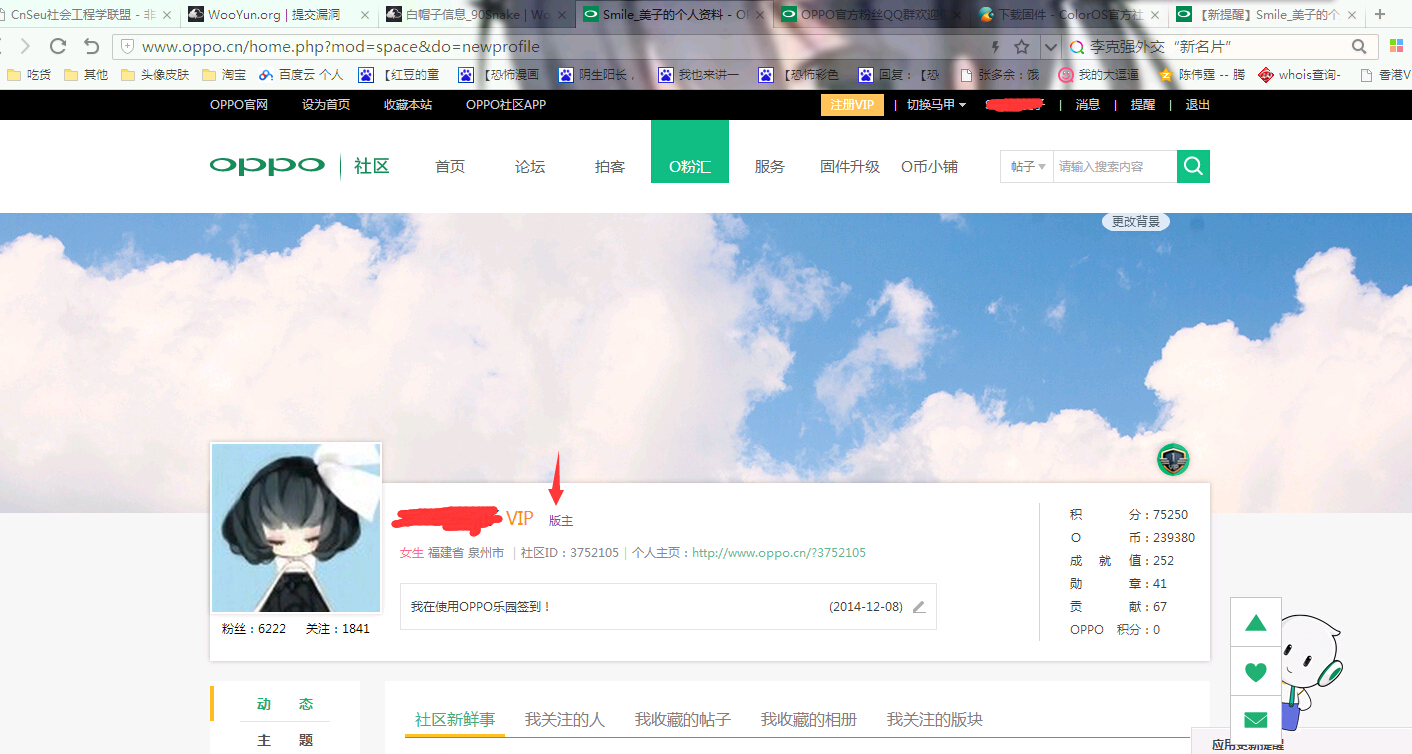Open the 头像皮肤 bookmark folder

point(155,74)
